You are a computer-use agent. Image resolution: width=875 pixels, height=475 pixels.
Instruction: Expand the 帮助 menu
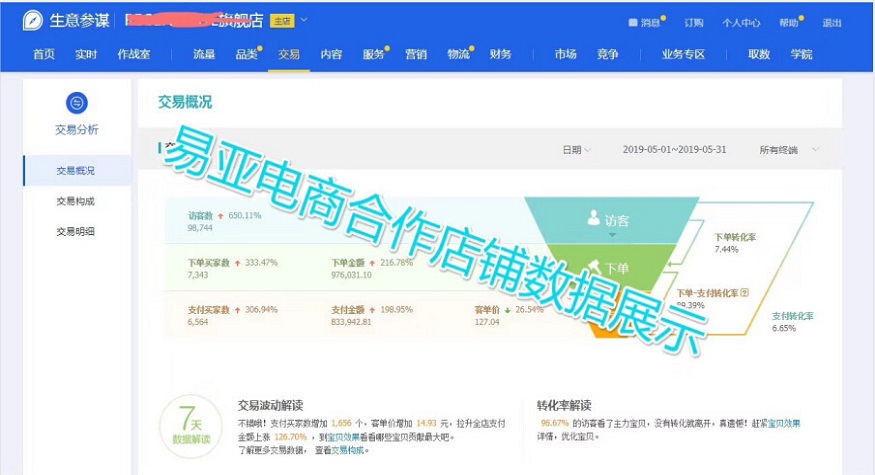tap(791, 22)
